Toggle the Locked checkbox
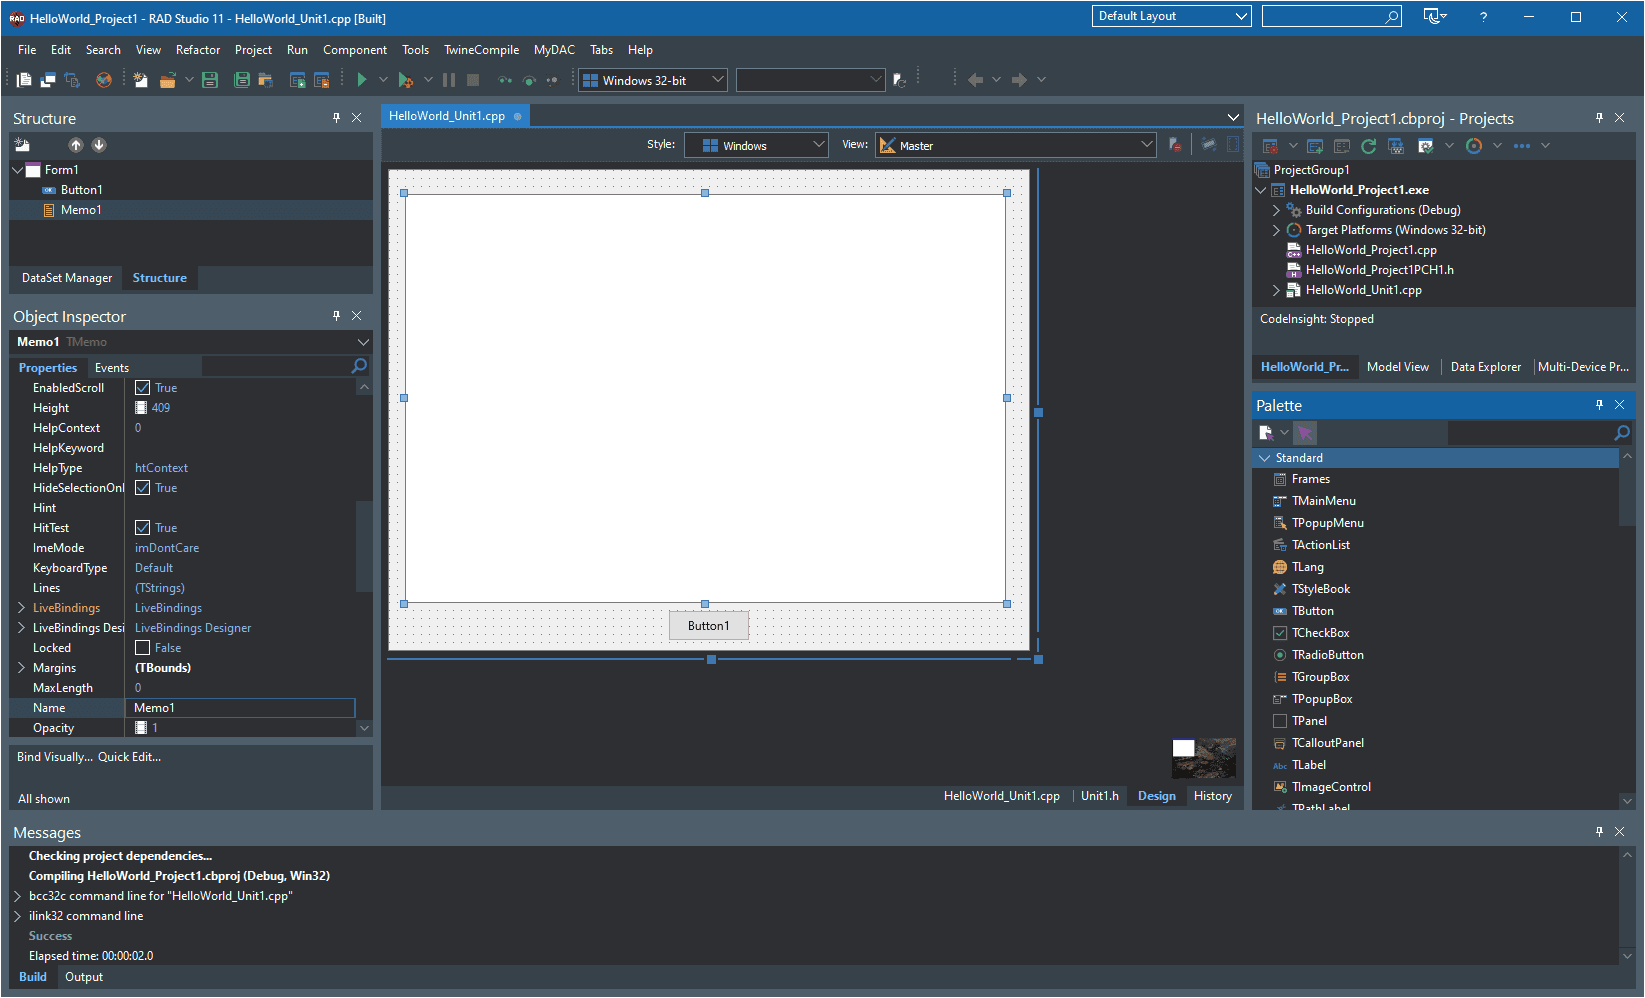 [142, 648]
